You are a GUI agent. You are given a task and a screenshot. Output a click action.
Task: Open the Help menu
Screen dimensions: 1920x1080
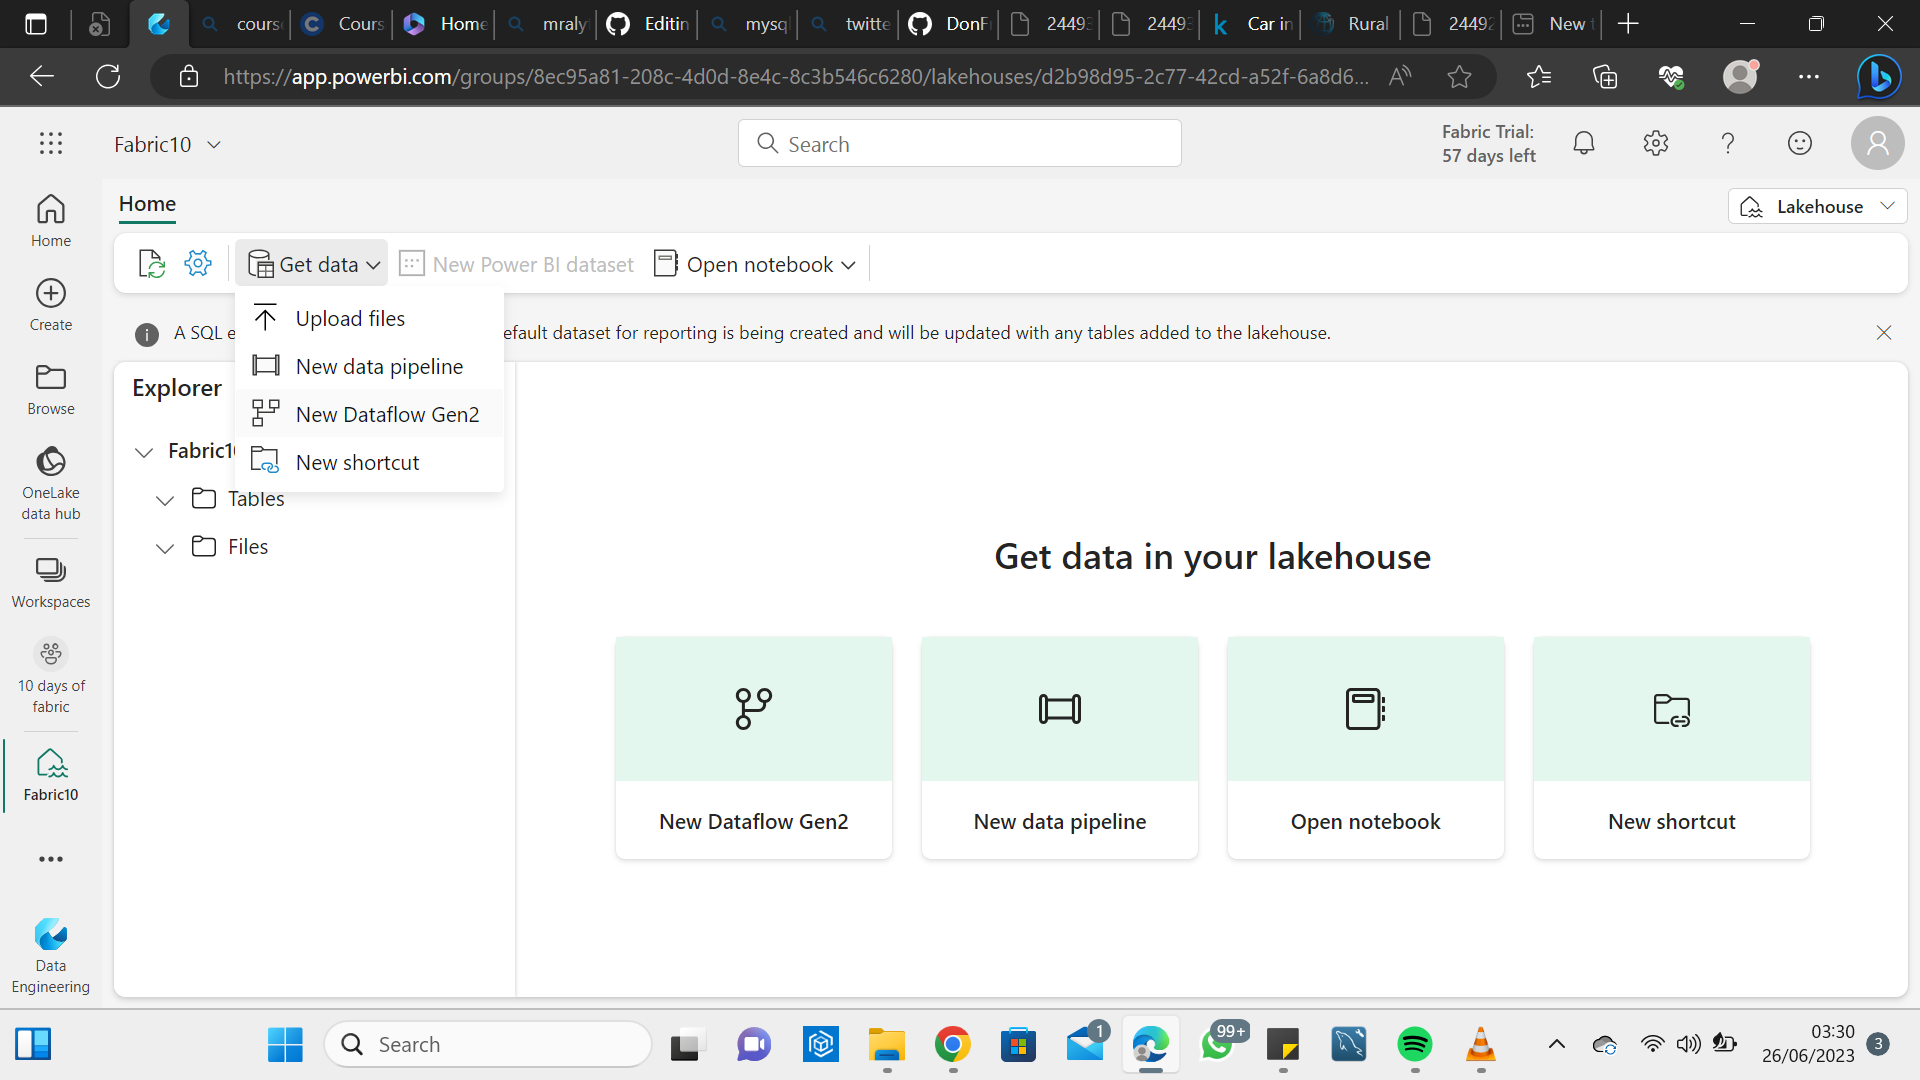pos(1728,143)
